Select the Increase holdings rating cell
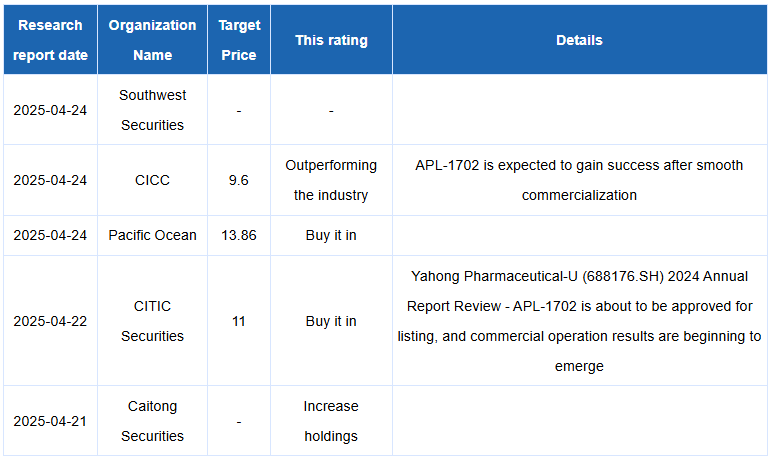Image resolution: width=776 pixels, height=458 pixels. click(331, 421)
